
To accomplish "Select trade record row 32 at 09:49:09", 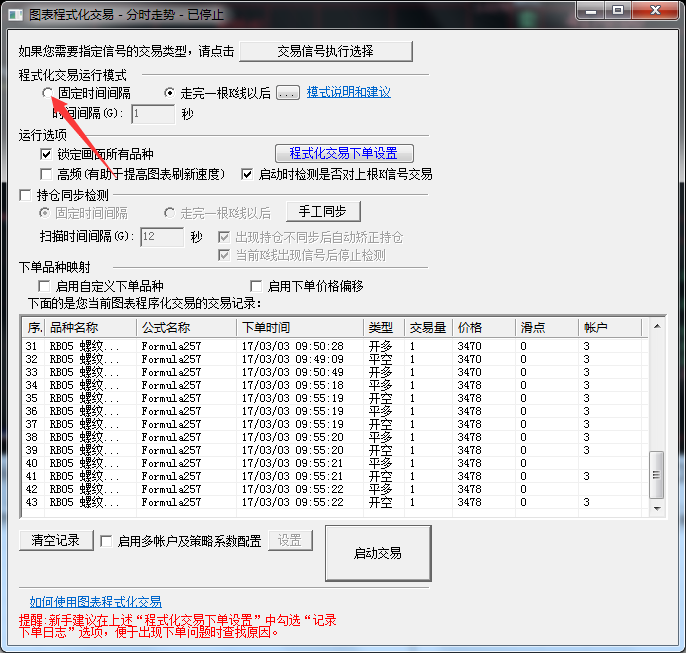I will [x=335, y=360].
